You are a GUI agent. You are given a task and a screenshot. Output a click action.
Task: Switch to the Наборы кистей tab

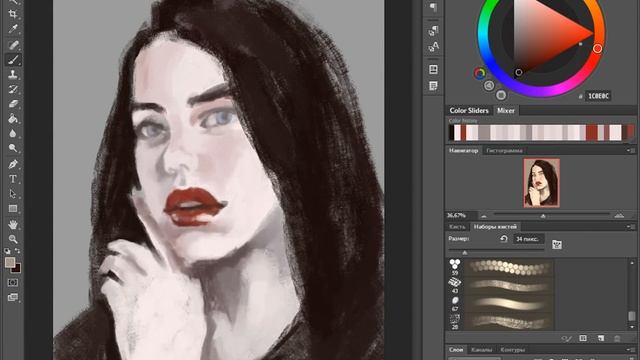click(x=495, y=227)
